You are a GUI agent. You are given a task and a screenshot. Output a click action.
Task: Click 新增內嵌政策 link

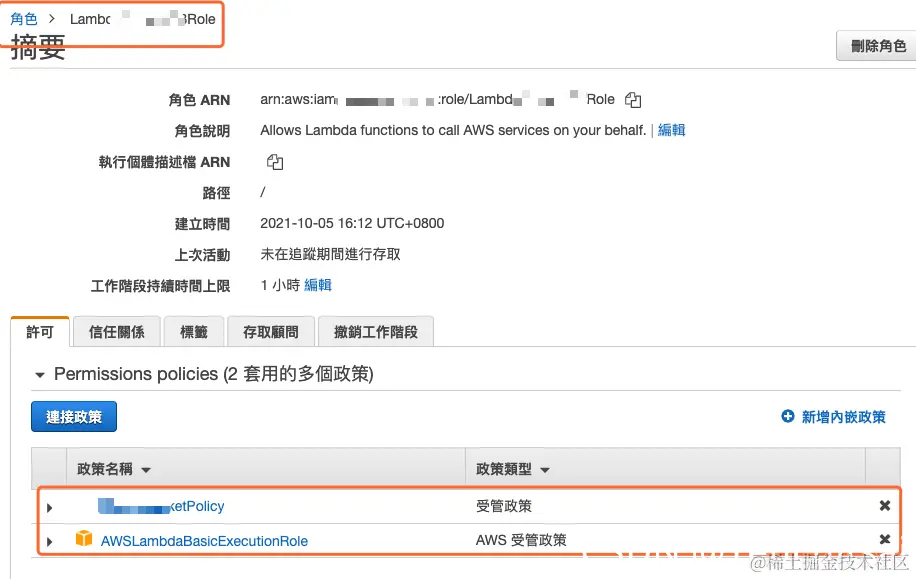[843, 417]
